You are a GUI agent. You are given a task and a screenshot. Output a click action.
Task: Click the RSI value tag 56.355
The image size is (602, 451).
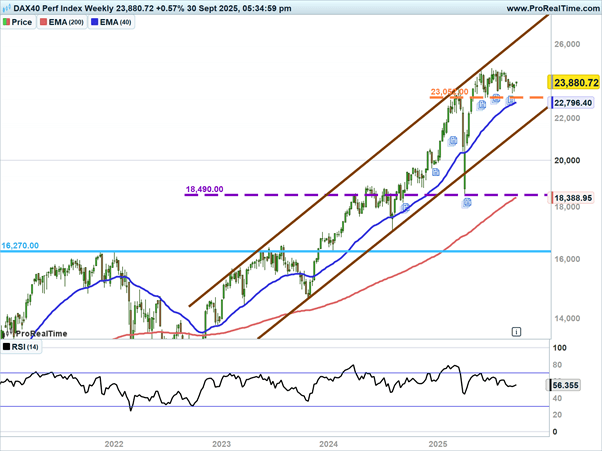point(567,384)
